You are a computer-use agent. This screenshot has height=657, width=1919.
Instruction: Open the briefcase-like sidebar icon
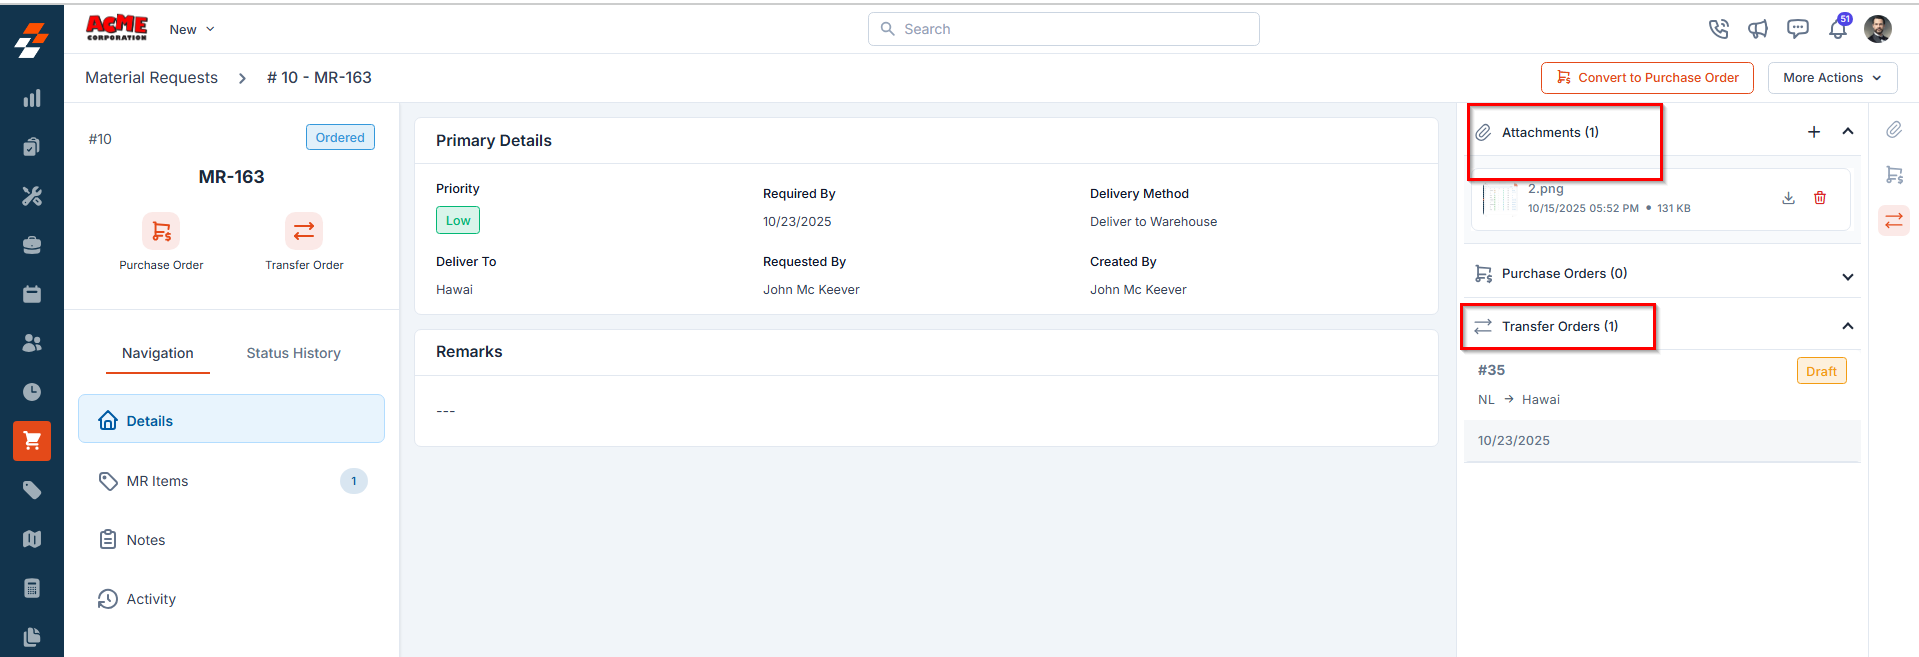32,245
